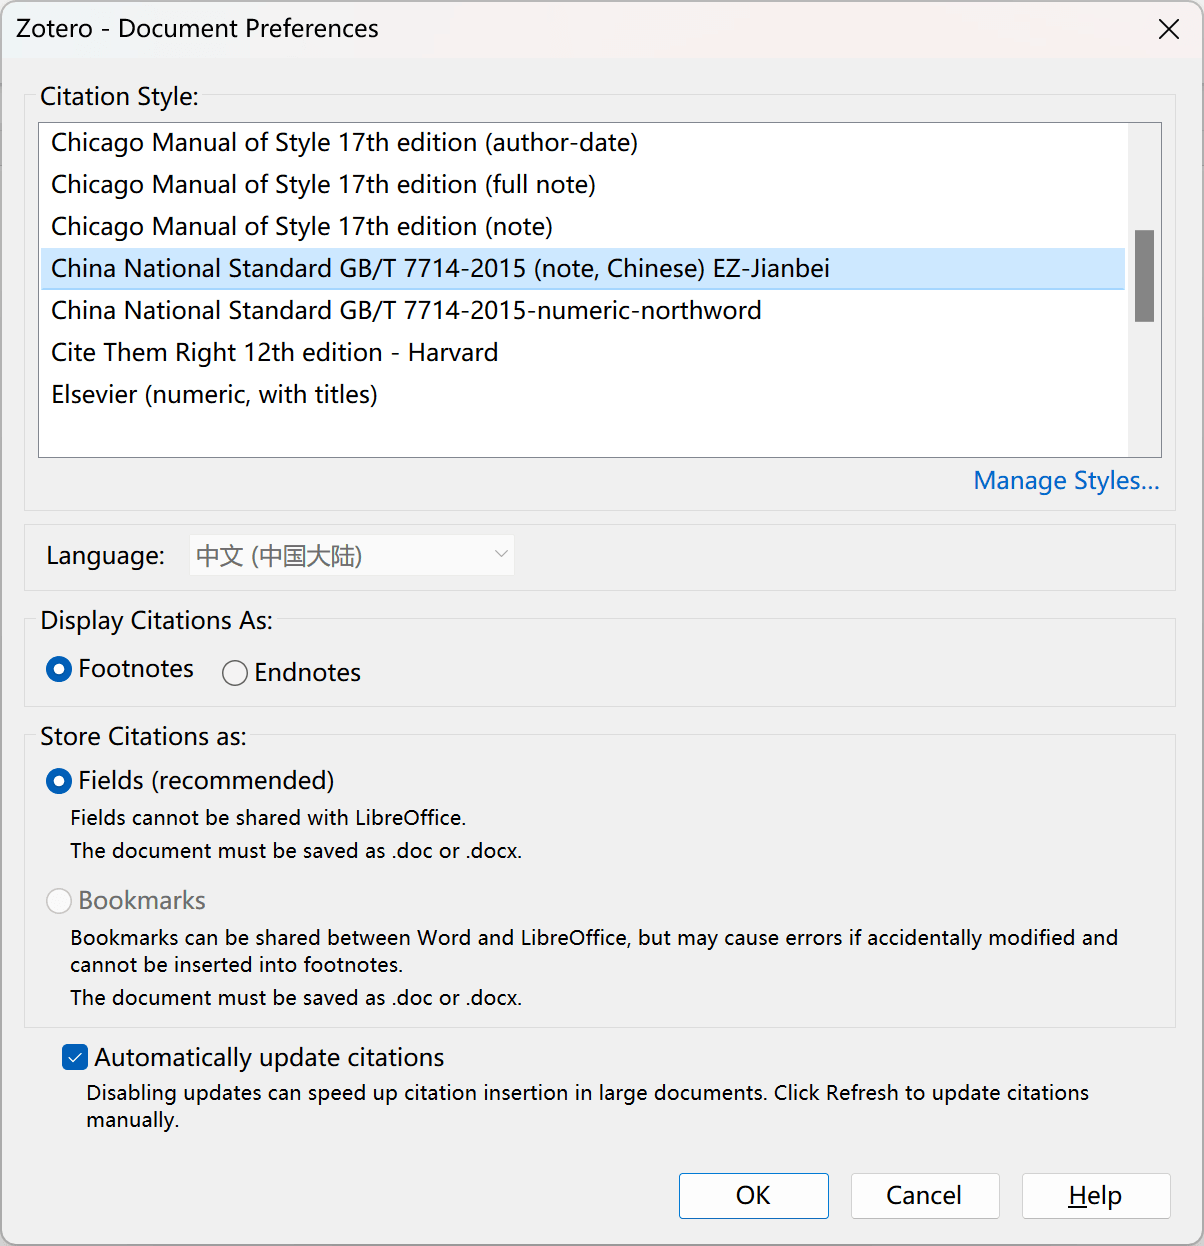Select Chicago 17th edition full note style
This screenshot has height=1246, width=1204.
[323, 185]
